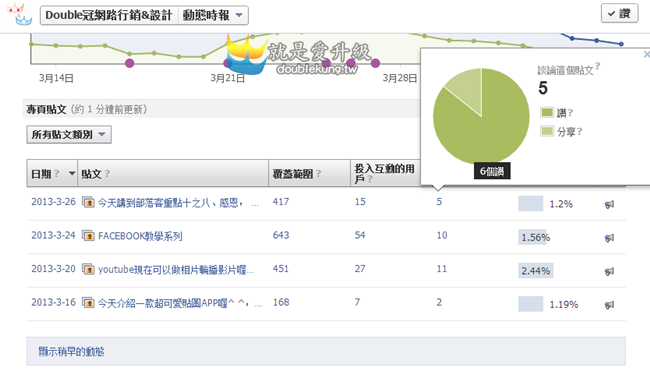Click help mark next to 貼文 header
The width and height of the screenshot is (650, 381).
pyautogui.click(x=107, y=173)
